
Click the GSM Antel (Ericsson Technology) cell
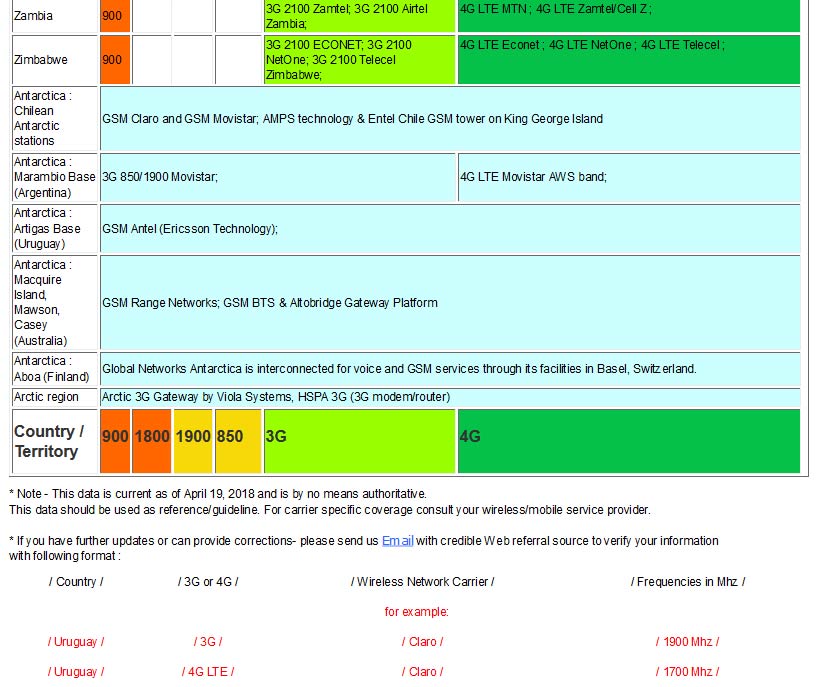pyautogui.click(x=450, y=229)
